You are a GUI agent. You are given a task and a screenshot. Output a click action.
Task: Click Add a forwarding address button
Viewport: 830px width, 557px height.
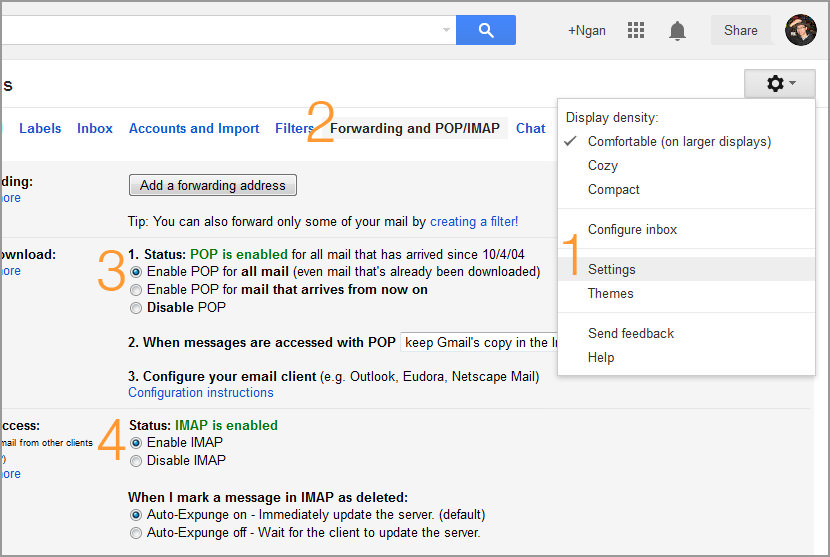[x=212, y=185]
